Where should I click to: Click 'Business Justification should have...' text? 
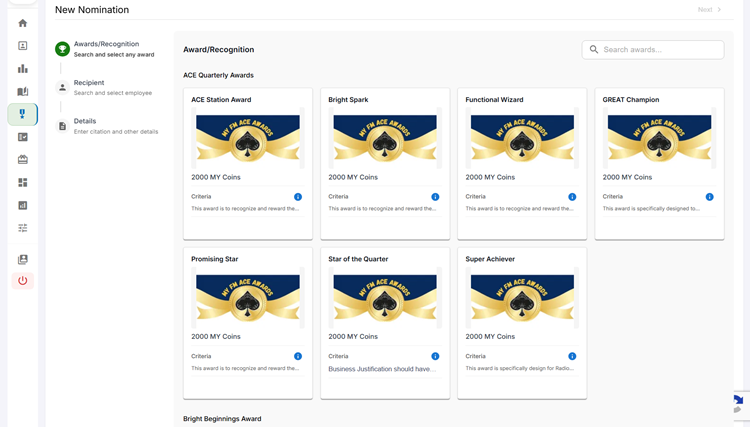click(x=382, y=369)
